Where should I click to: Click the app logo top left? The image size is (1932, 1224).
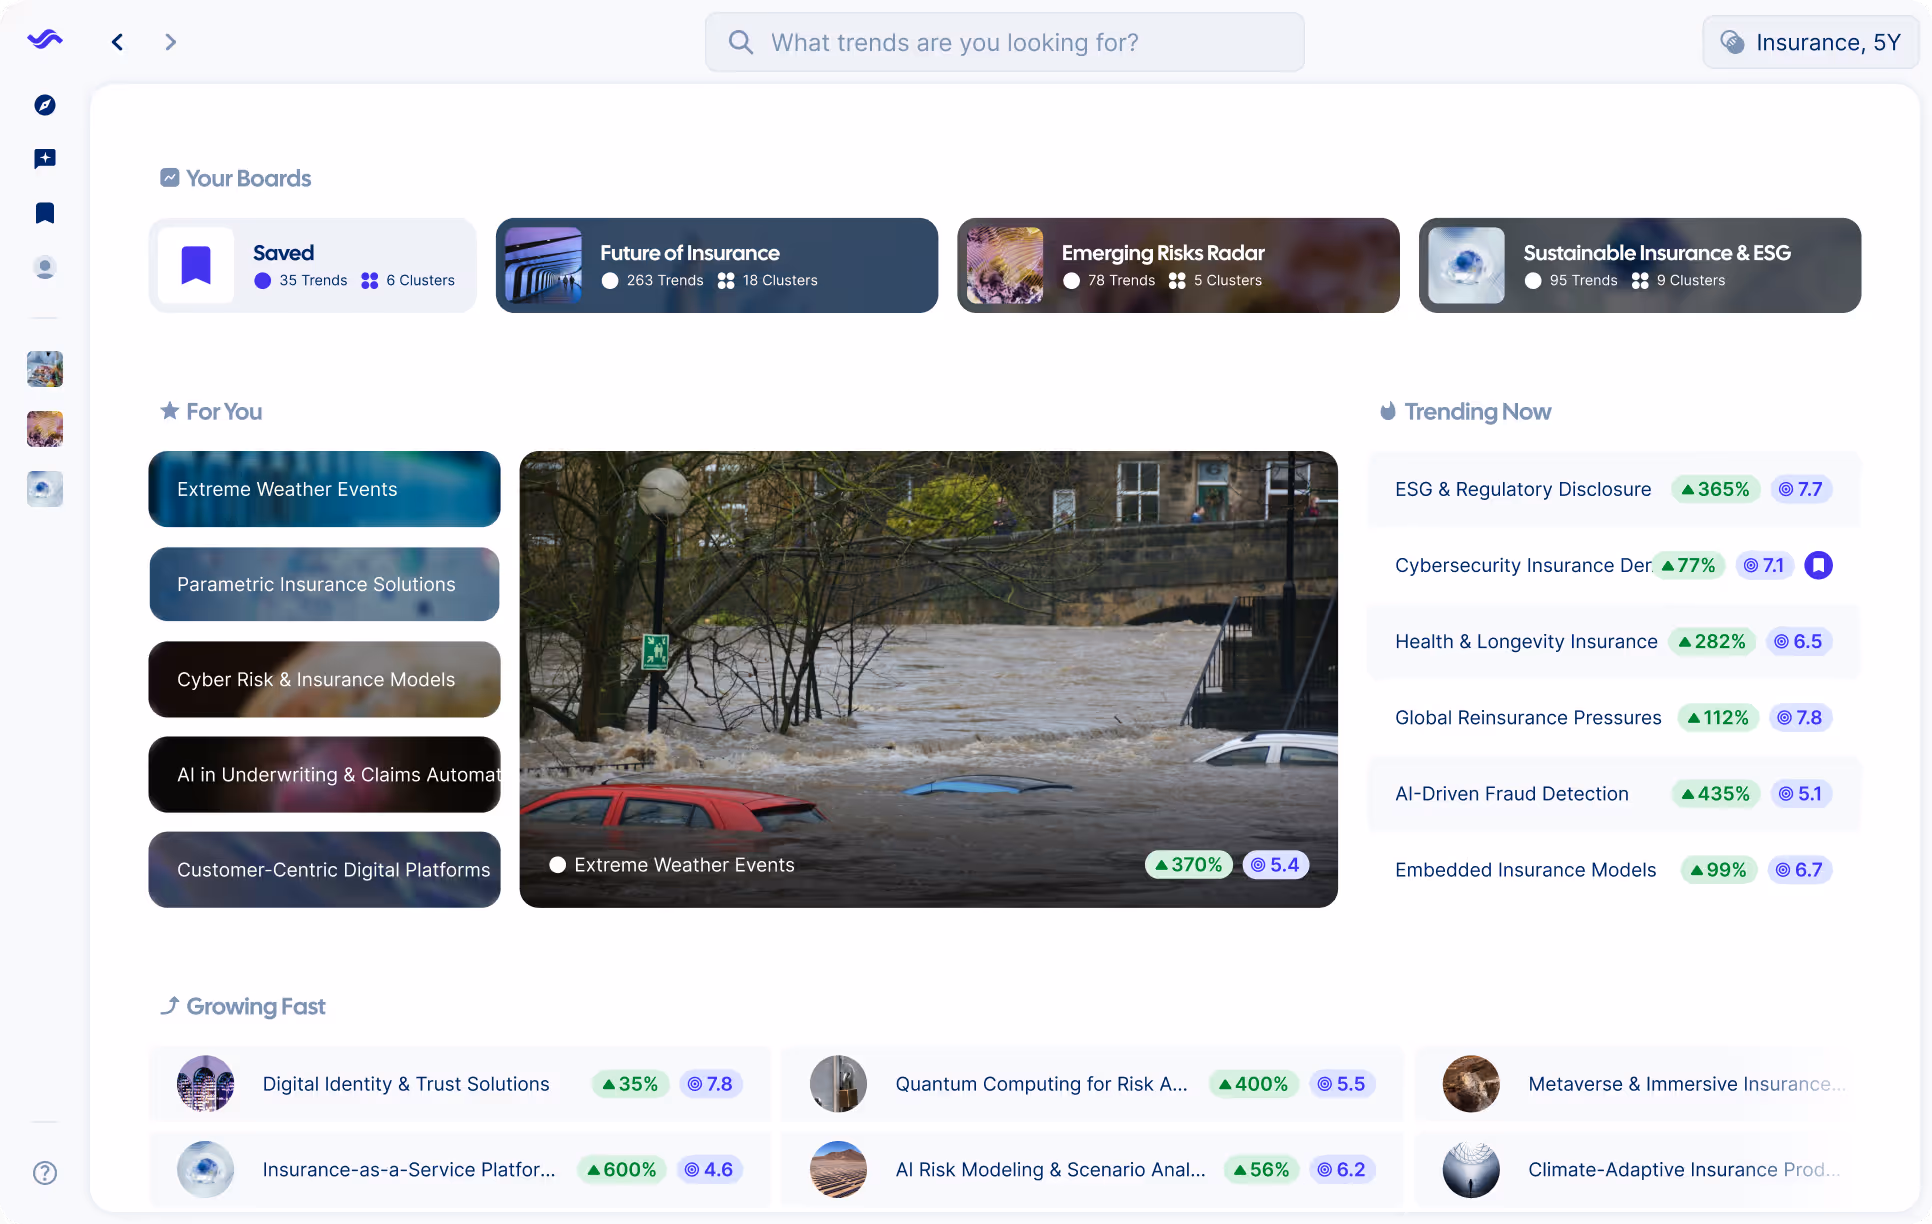coord(45,40)
